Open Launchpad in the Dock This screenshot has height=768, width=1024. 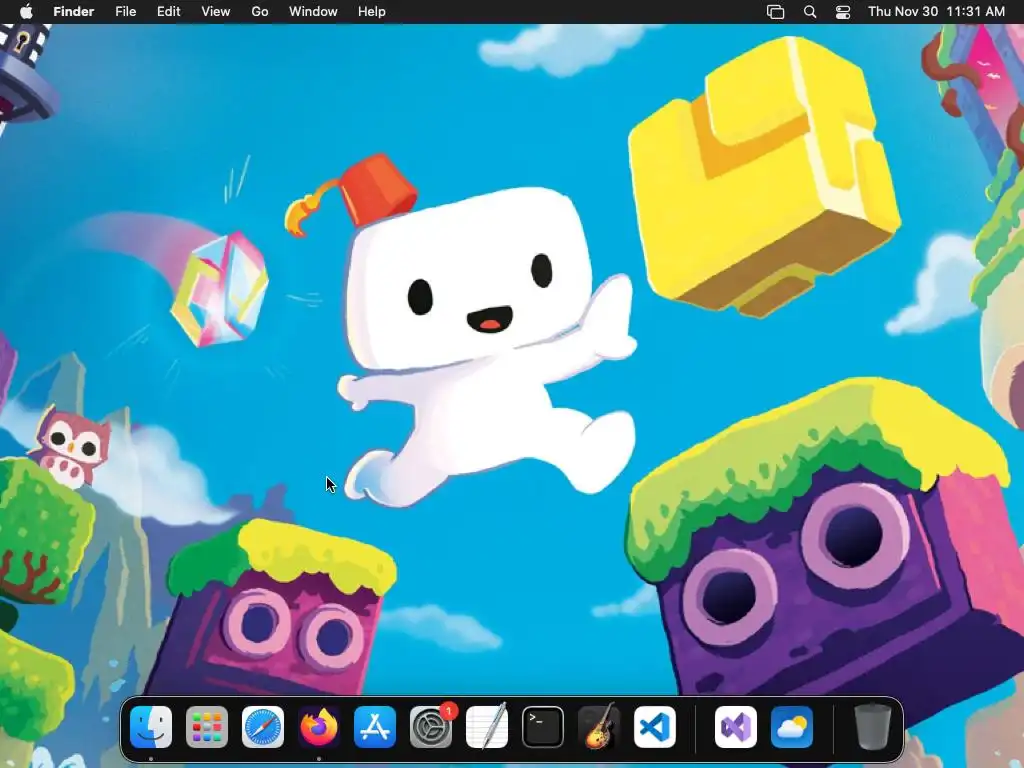207,727
